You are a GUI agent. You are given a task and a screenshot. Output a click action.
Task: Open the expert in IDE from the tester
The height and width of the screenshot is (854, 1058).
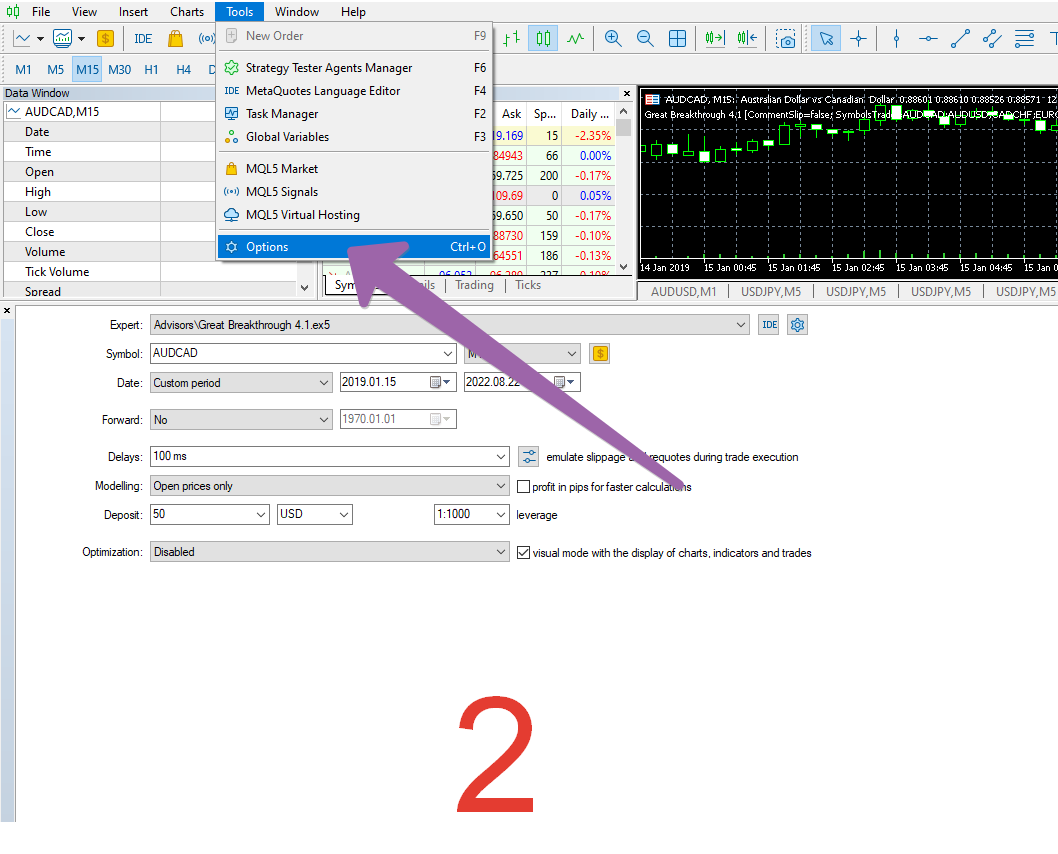point(769,324)
